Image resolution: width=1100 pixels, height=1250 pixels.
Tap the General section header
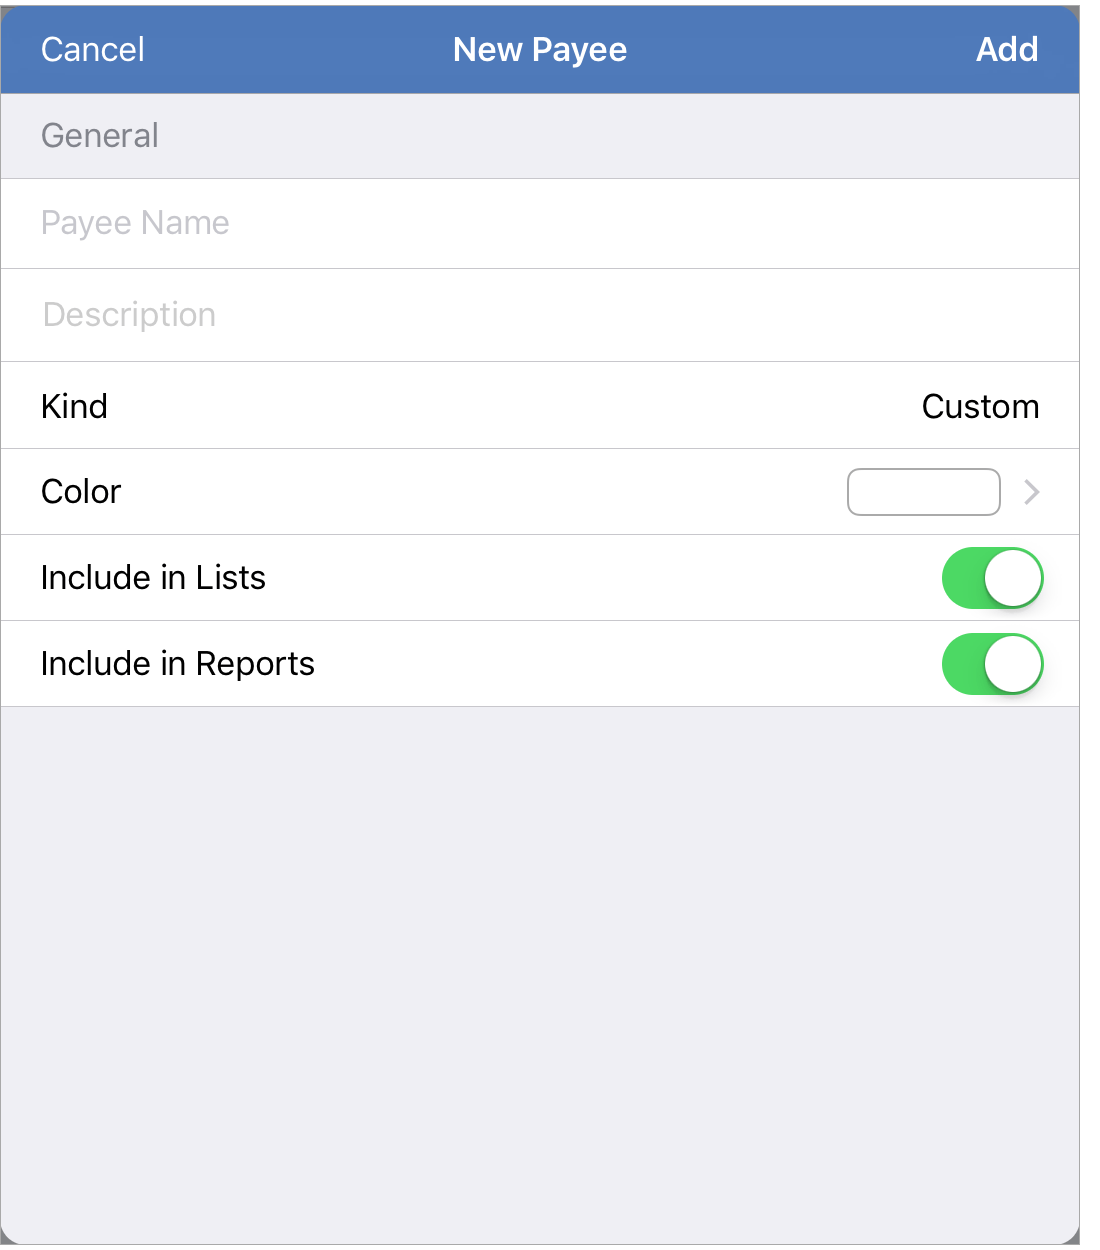tap(99, 135)
